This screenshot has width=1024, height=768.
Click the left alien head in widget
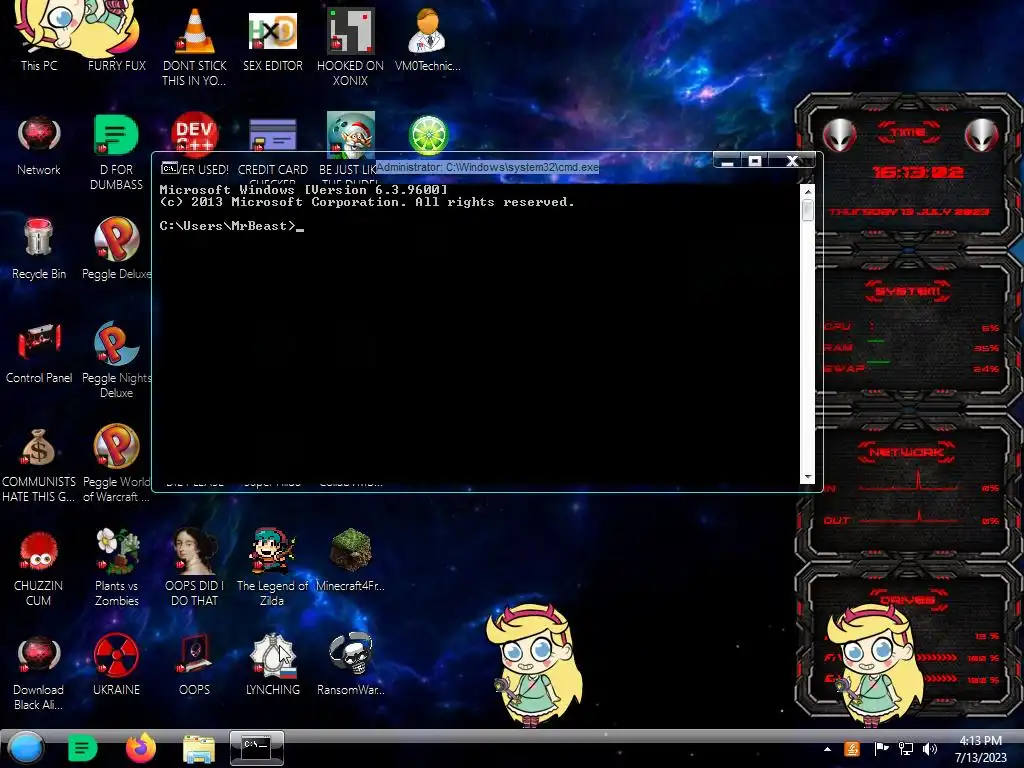point(839,135)
